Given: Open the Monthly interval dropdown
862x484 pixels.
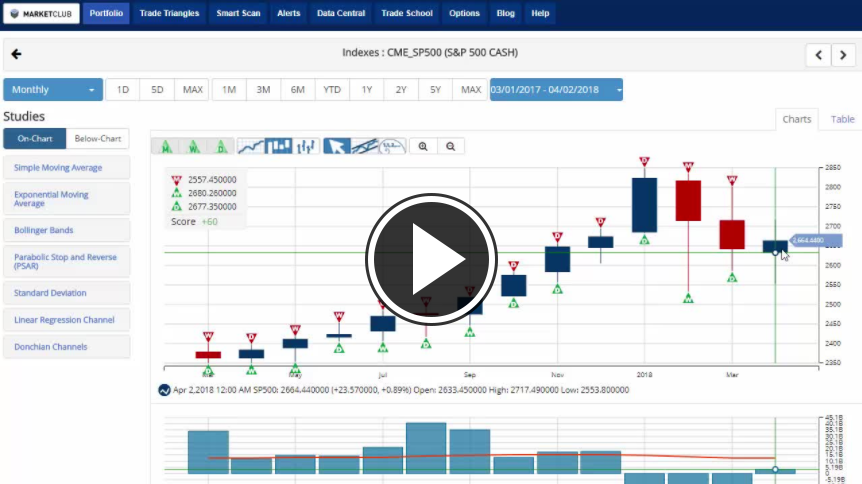Looking at the screenshot, I should point(52,90).
